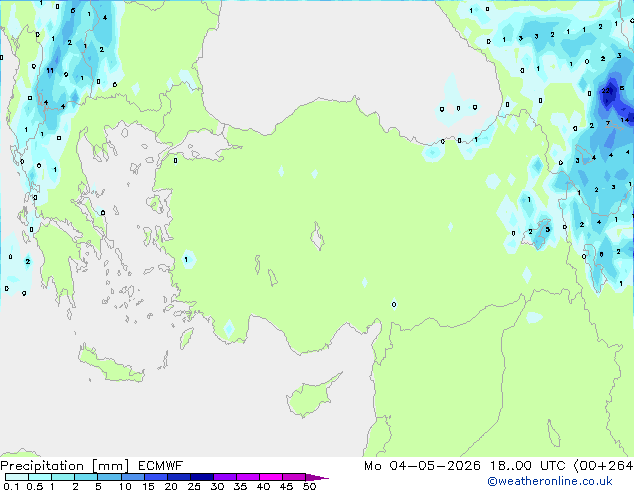Viewport: 634px width, 490px height.
Task: Click the lightest 0.1–0.5 mm legend swatch
Action: (17, 477)
